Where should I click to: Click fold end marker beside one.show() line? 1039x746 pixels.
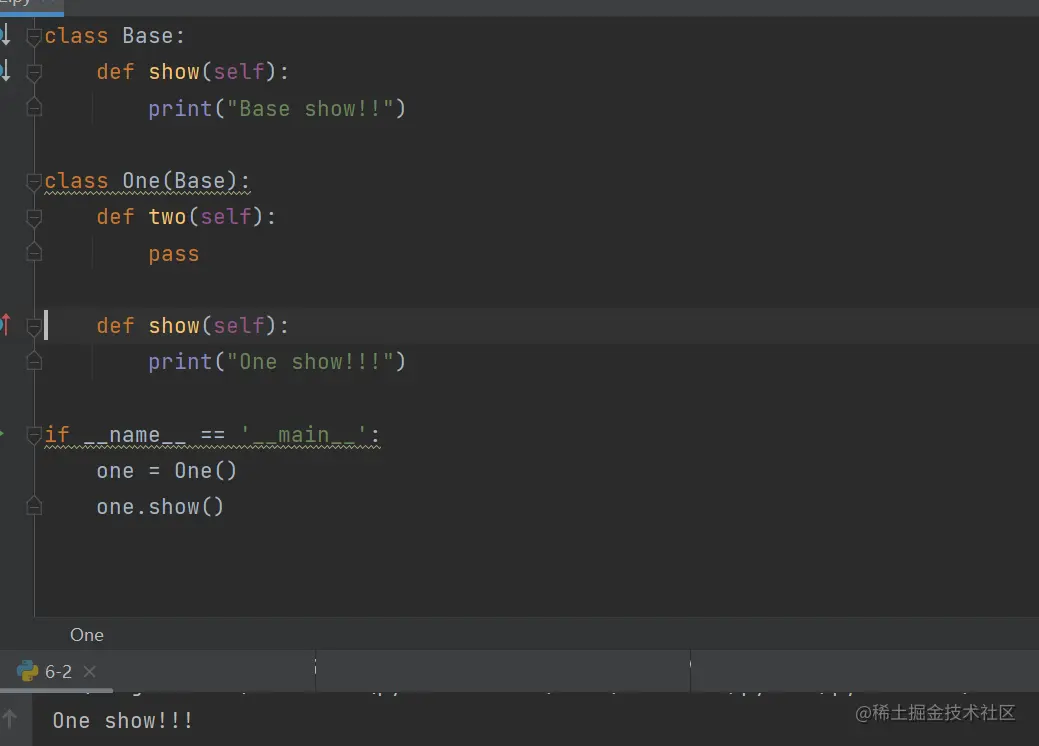point(34,507)
